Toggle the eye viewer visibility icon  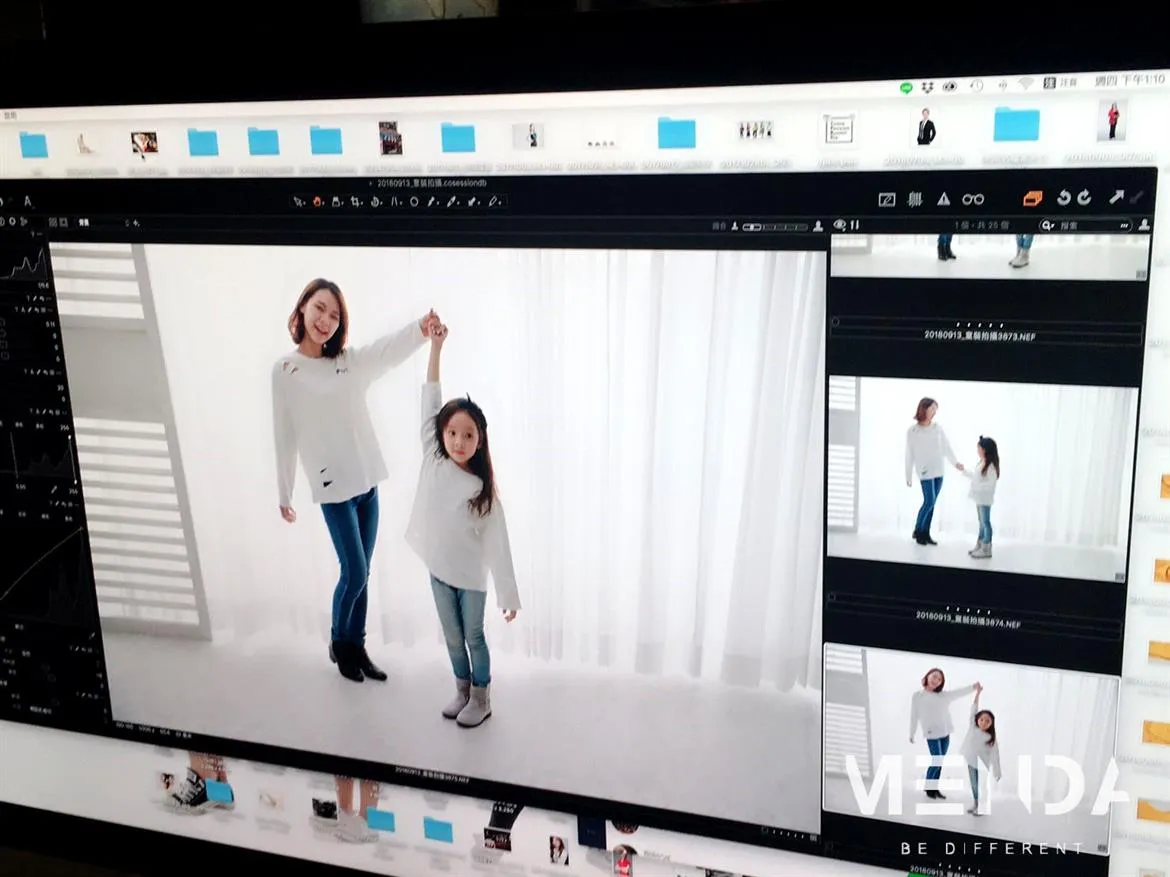pyautogui.click(x=839, y=225)
